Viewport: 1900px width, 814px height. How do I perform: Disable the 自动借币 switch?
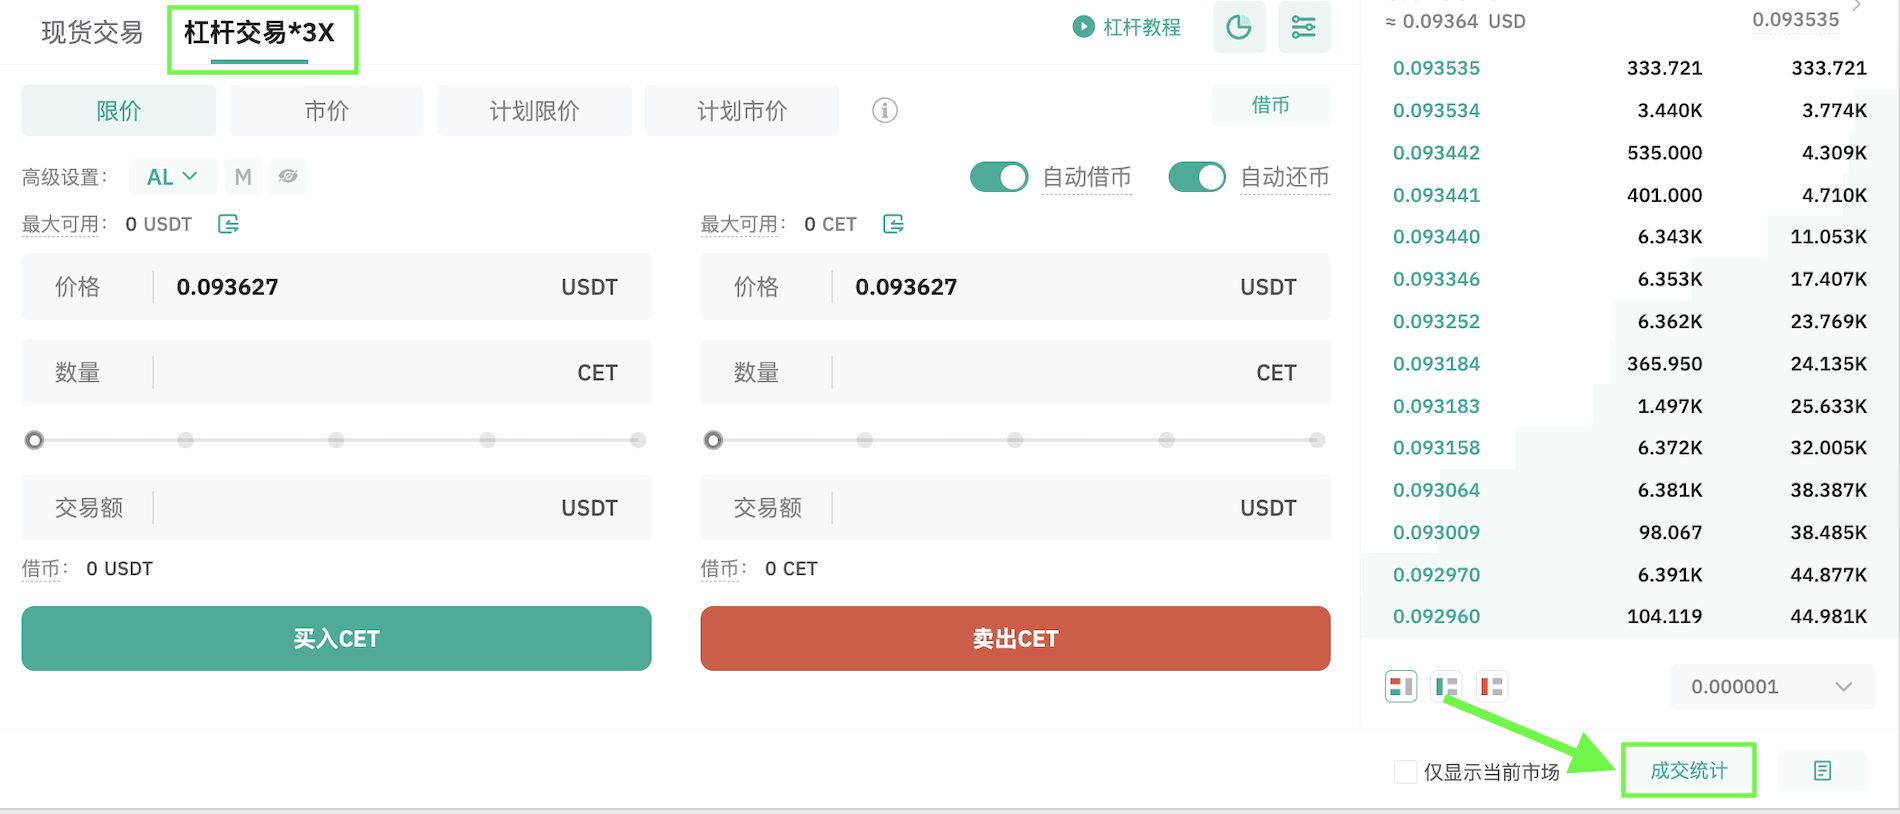click(999, 177)
